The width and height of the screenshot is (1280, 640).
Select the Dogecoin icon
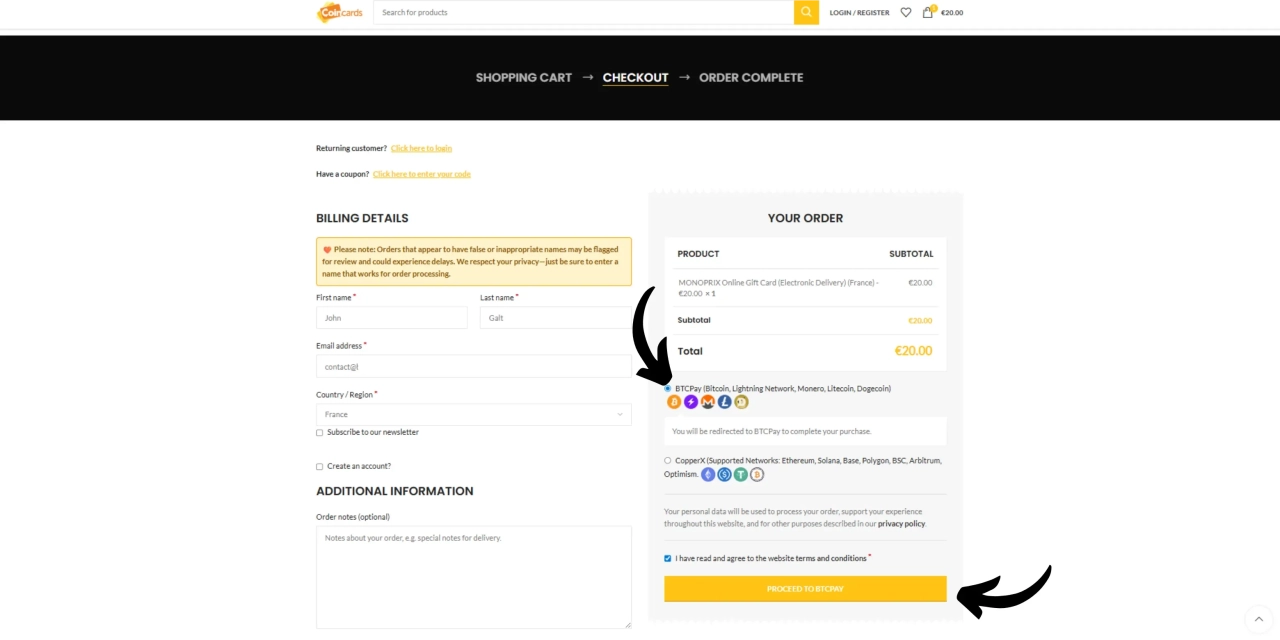pos(741,401)
